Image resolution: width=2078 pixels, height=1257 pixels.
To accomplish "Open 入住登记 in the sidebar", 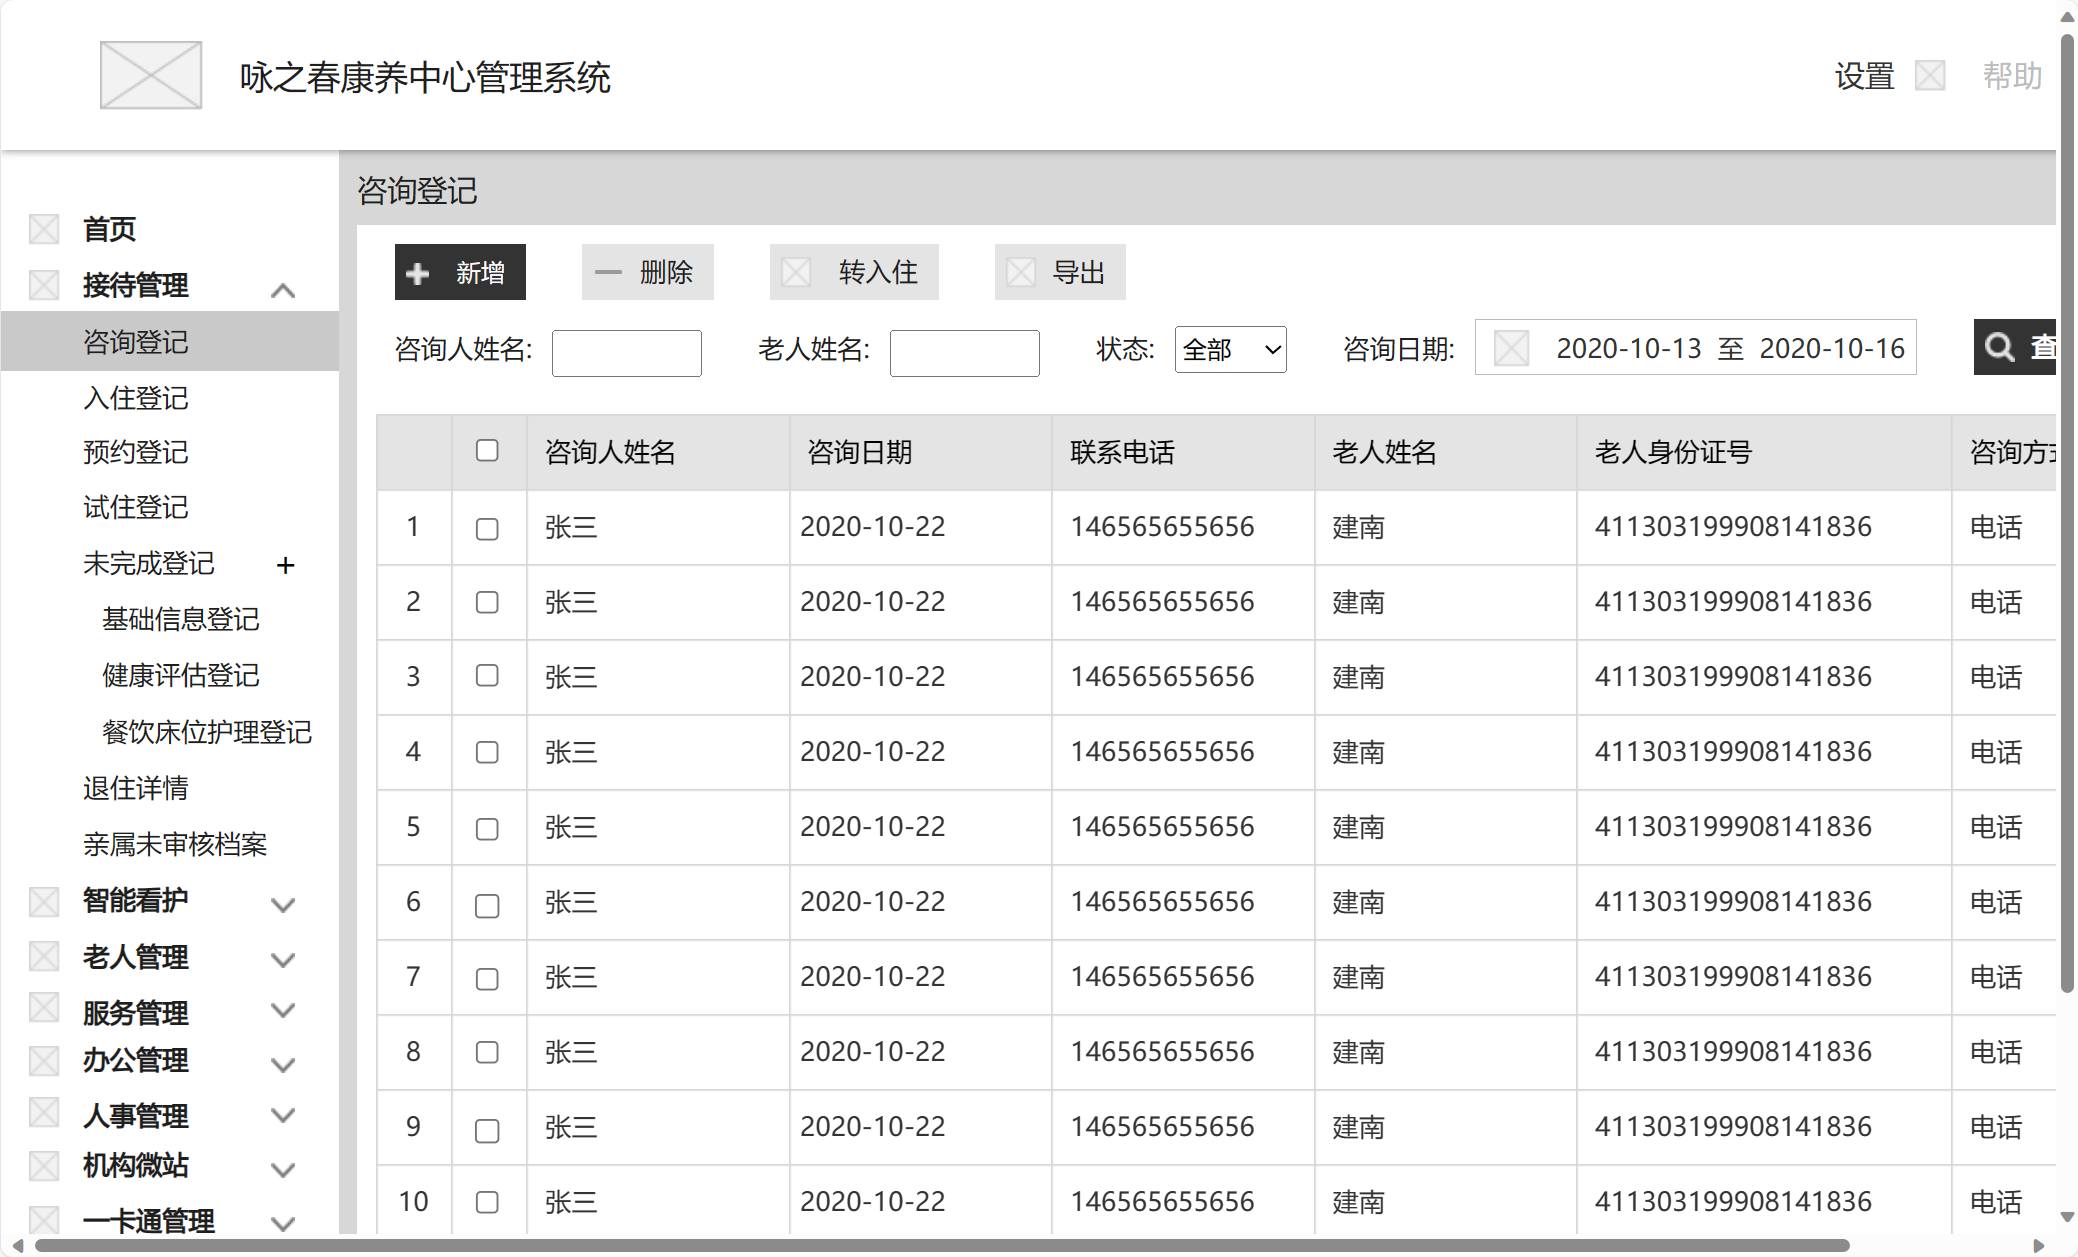I will [x=136, y=398].
